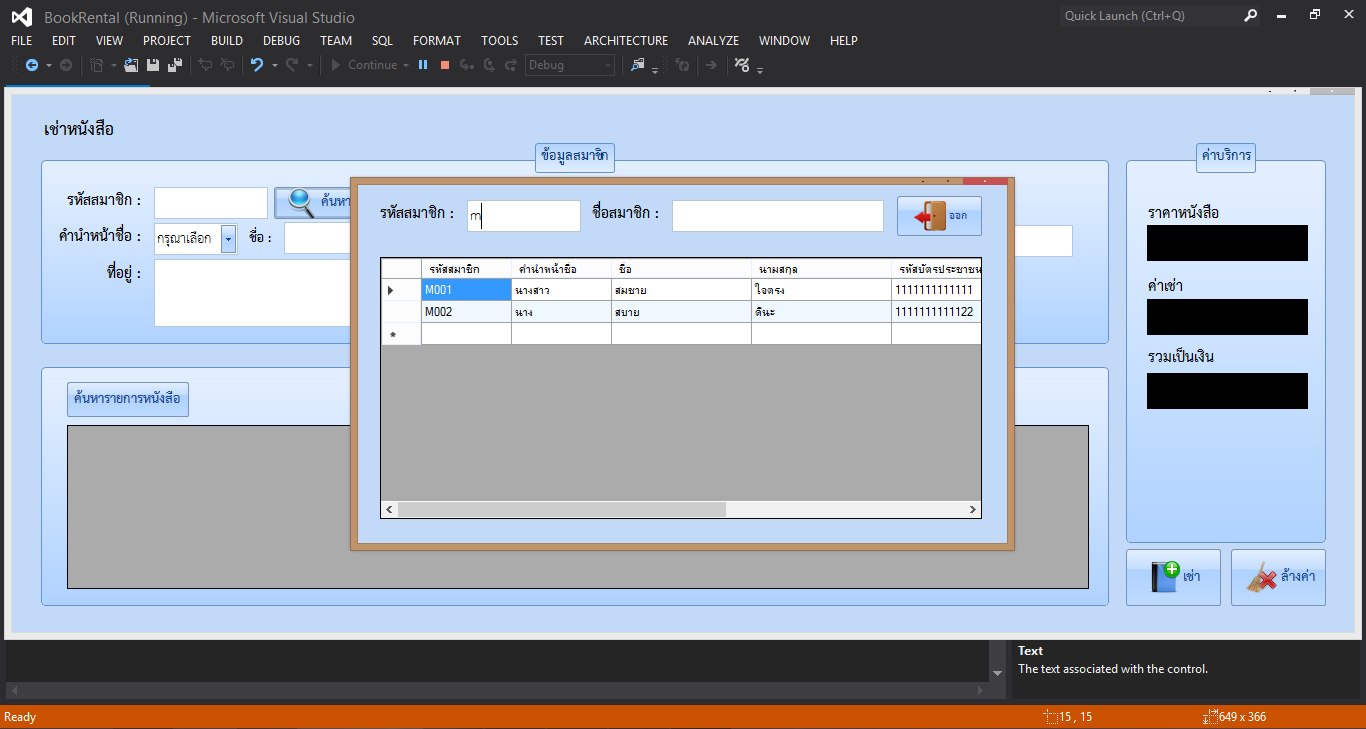The width and height of the screenshot is (1366, 729).
Task: Click the รหัสสมาชิก field on main form
Action: click(x=211, y=202)
